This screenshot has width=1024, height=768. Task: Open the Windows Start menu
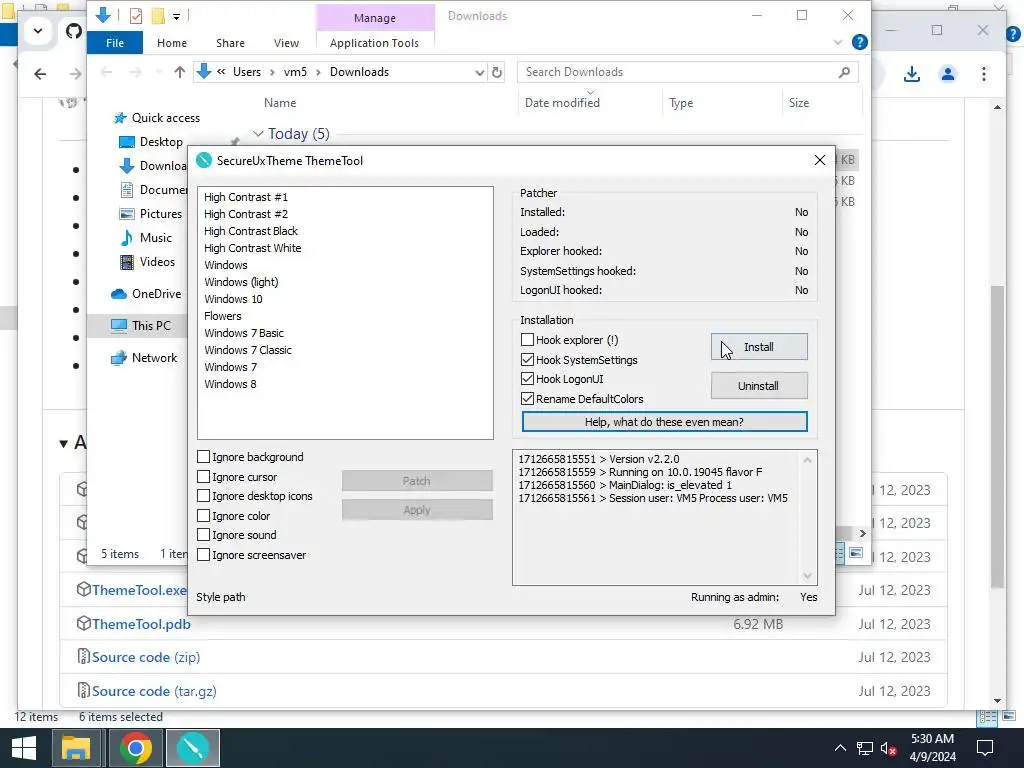pos(24,748)
